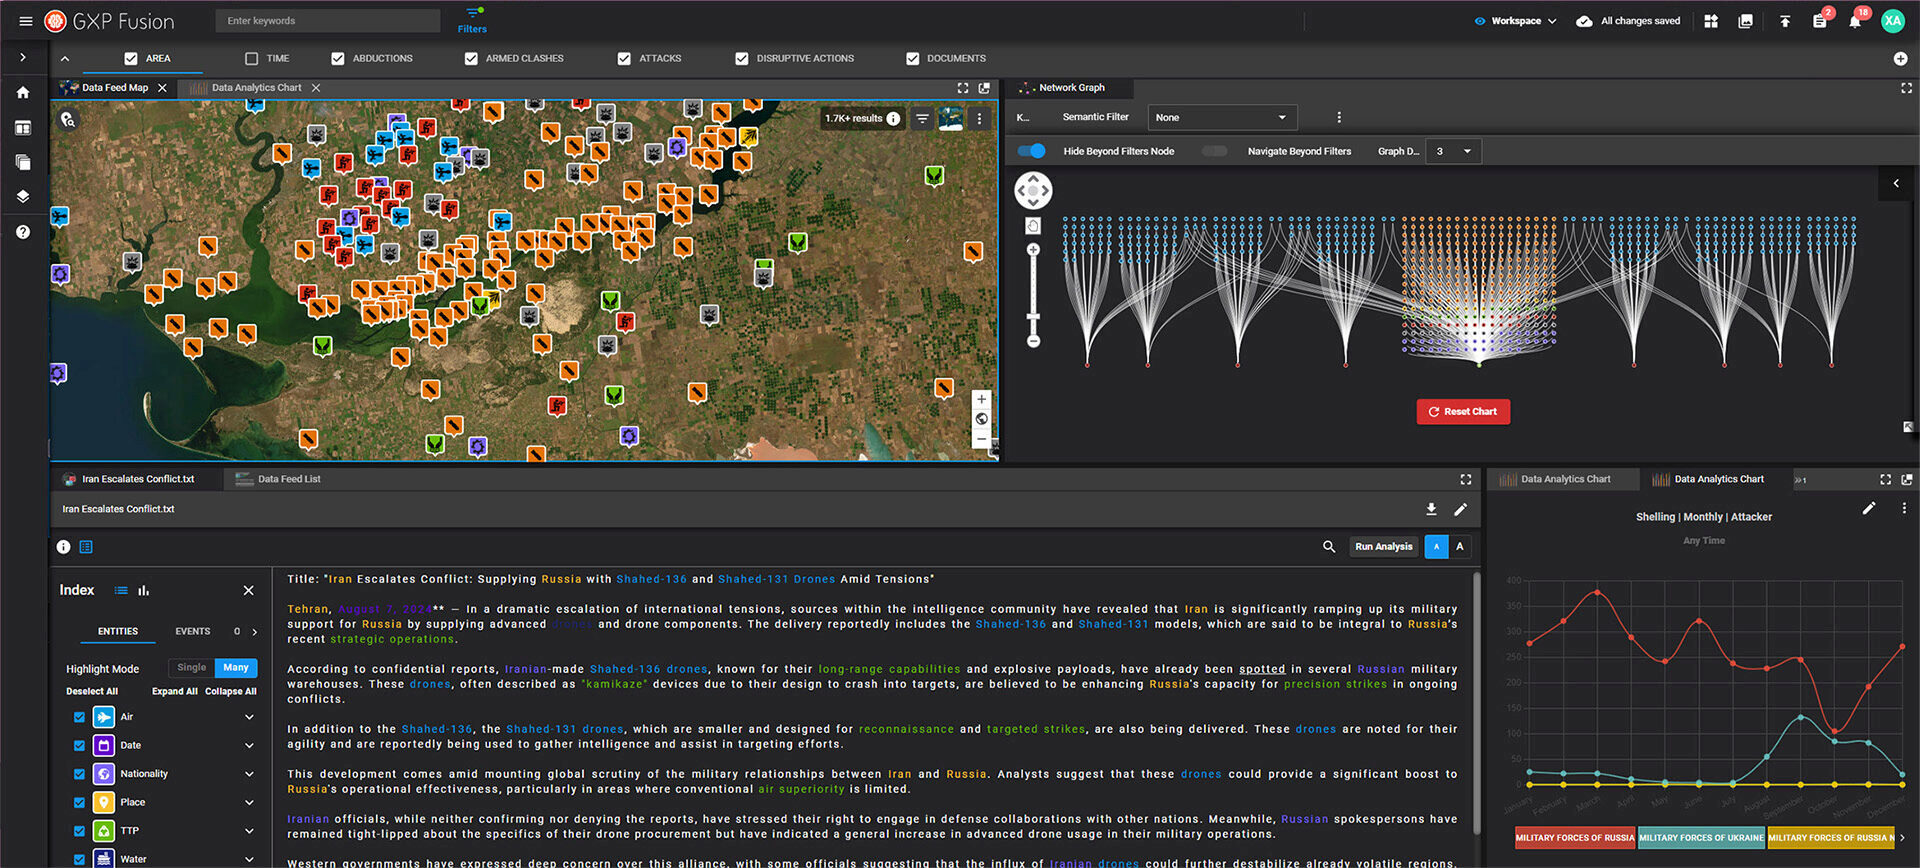
Task: Edit the Shelling chart with pencil icon
Action: coord(1868,508)
